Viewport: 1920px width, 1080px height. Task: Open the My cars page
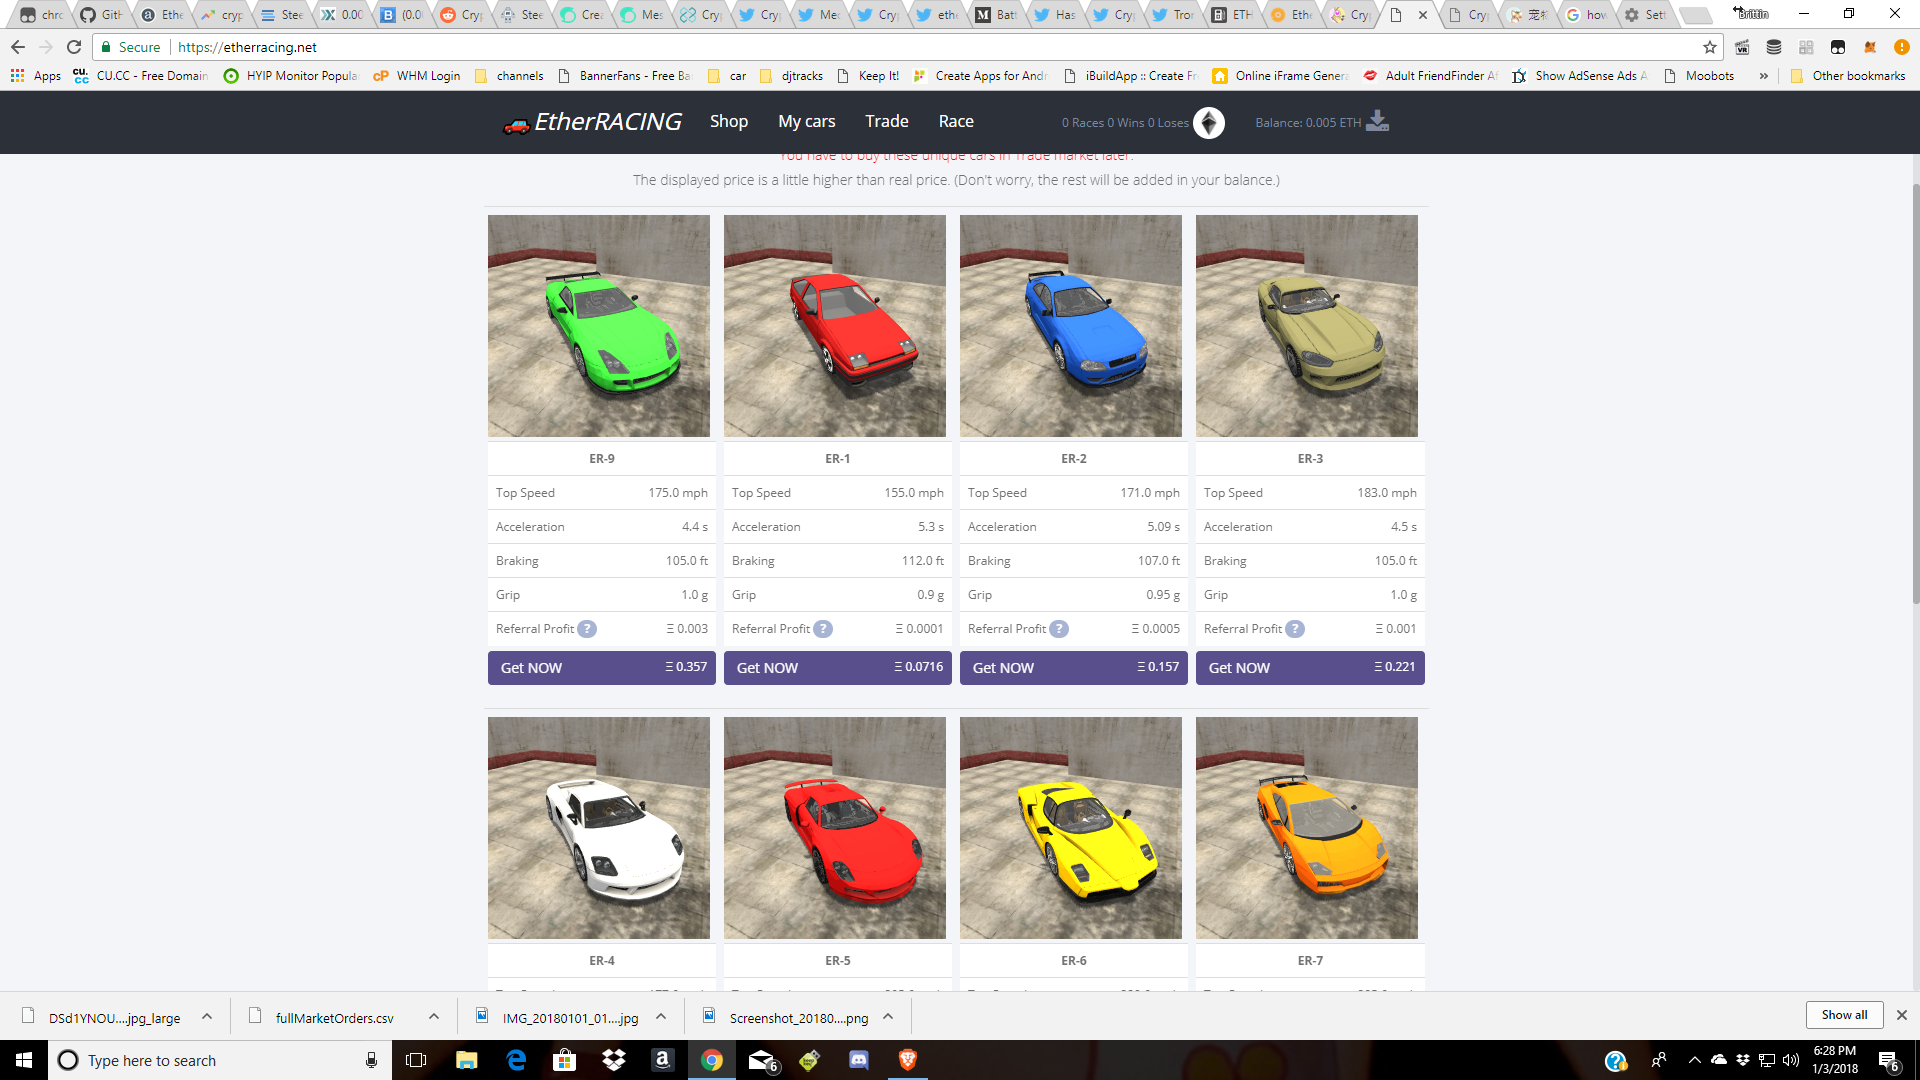806,121
